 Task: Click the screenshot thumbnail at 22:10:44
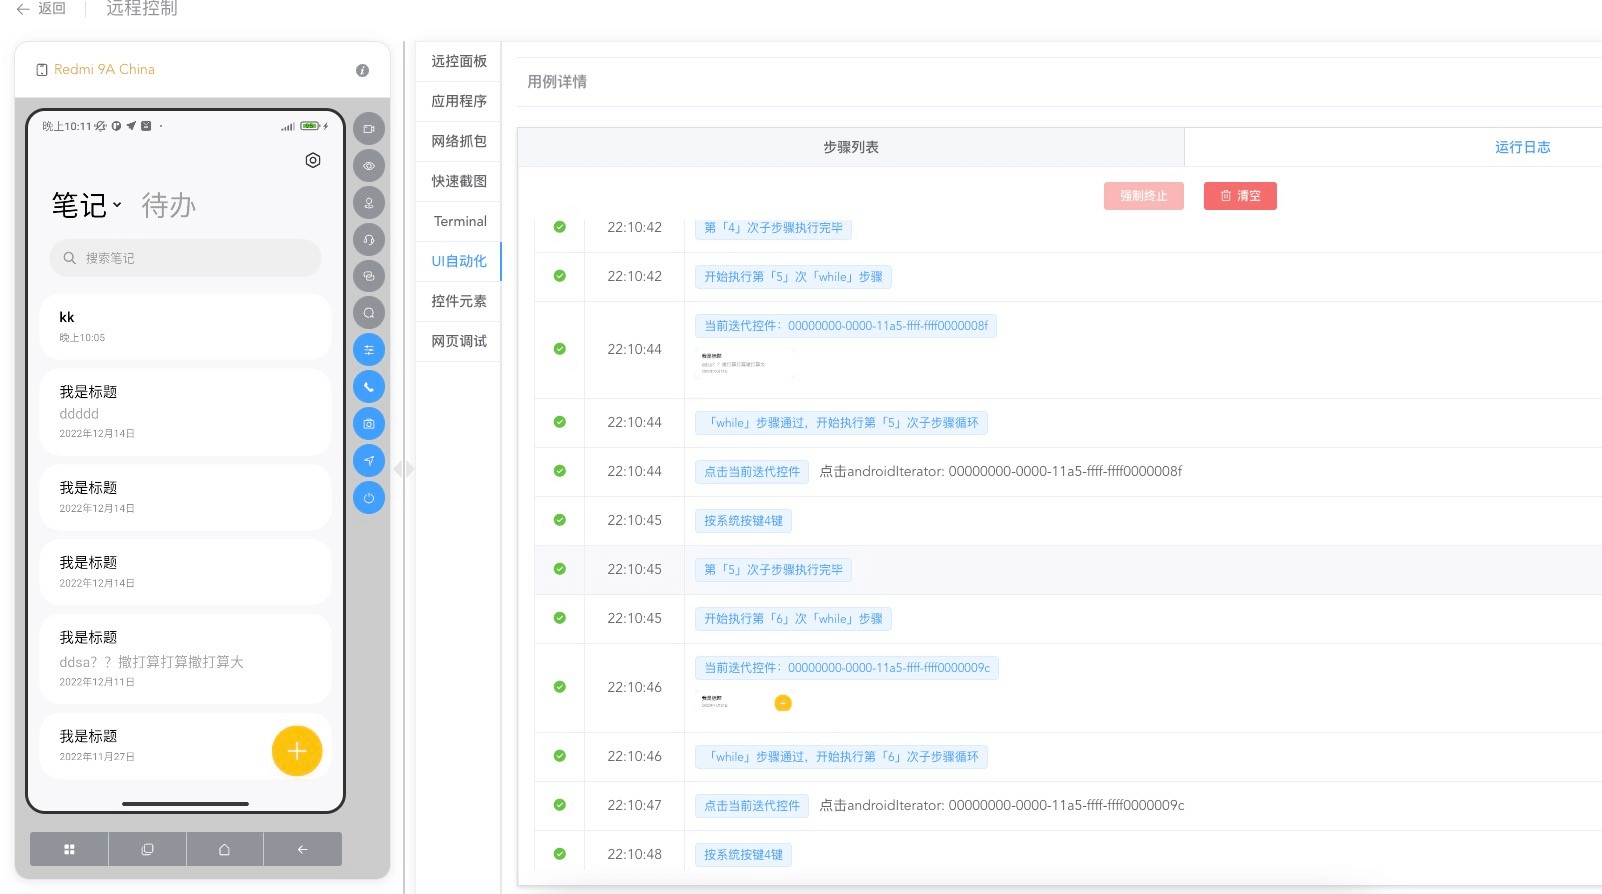click(x=745, y=364)
